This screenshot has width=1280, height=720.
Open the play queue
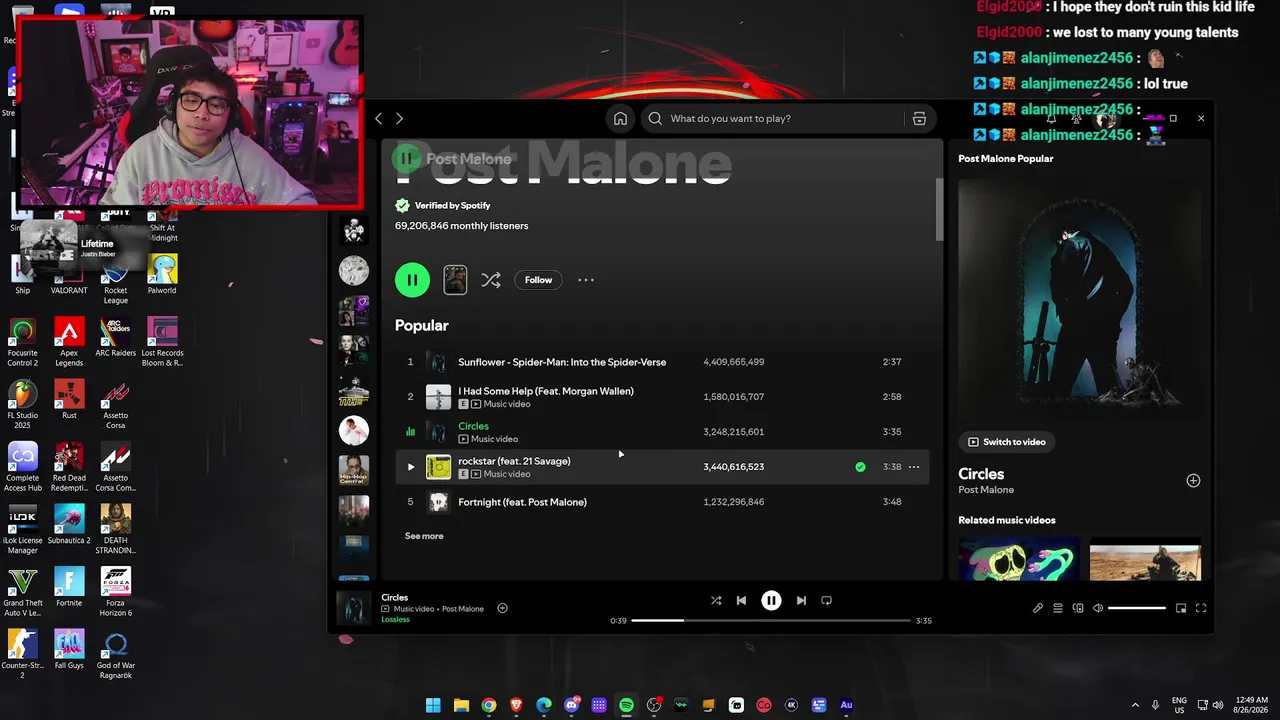[1058, 608]
